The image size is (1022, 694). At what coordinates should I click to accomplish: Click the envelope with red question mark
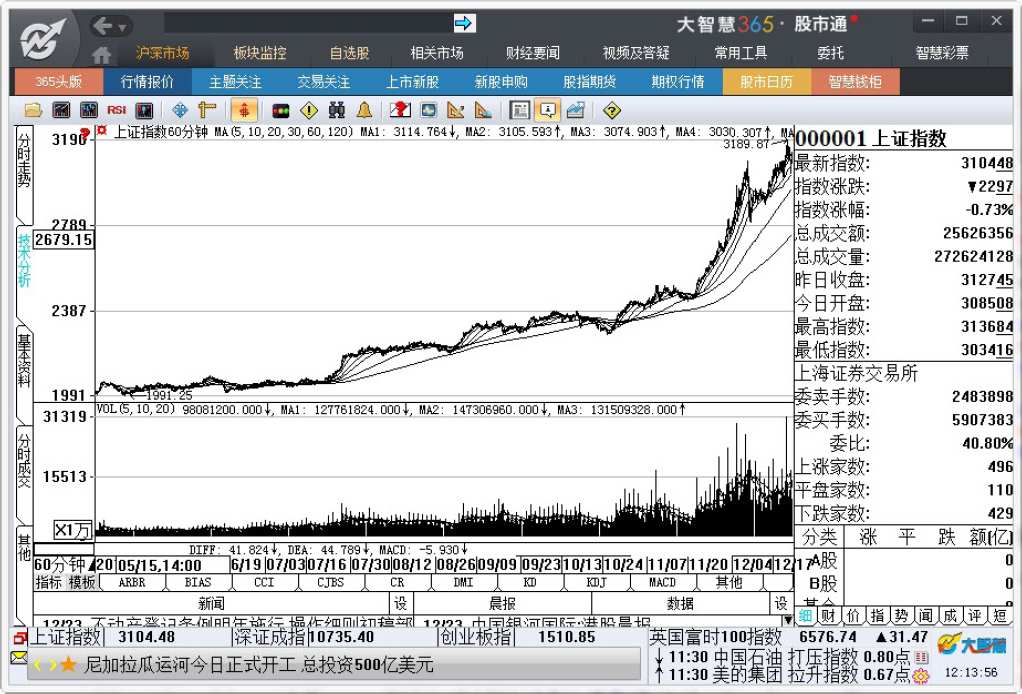(400, 110)
